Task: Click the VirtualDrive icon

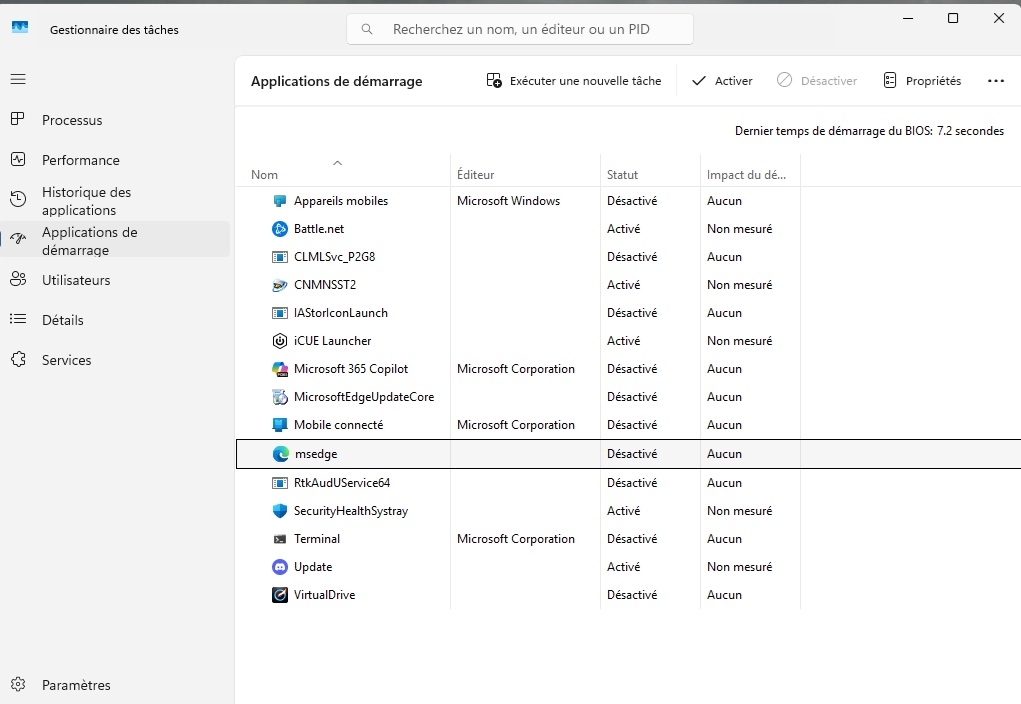Action: click(x=280, y=595)
